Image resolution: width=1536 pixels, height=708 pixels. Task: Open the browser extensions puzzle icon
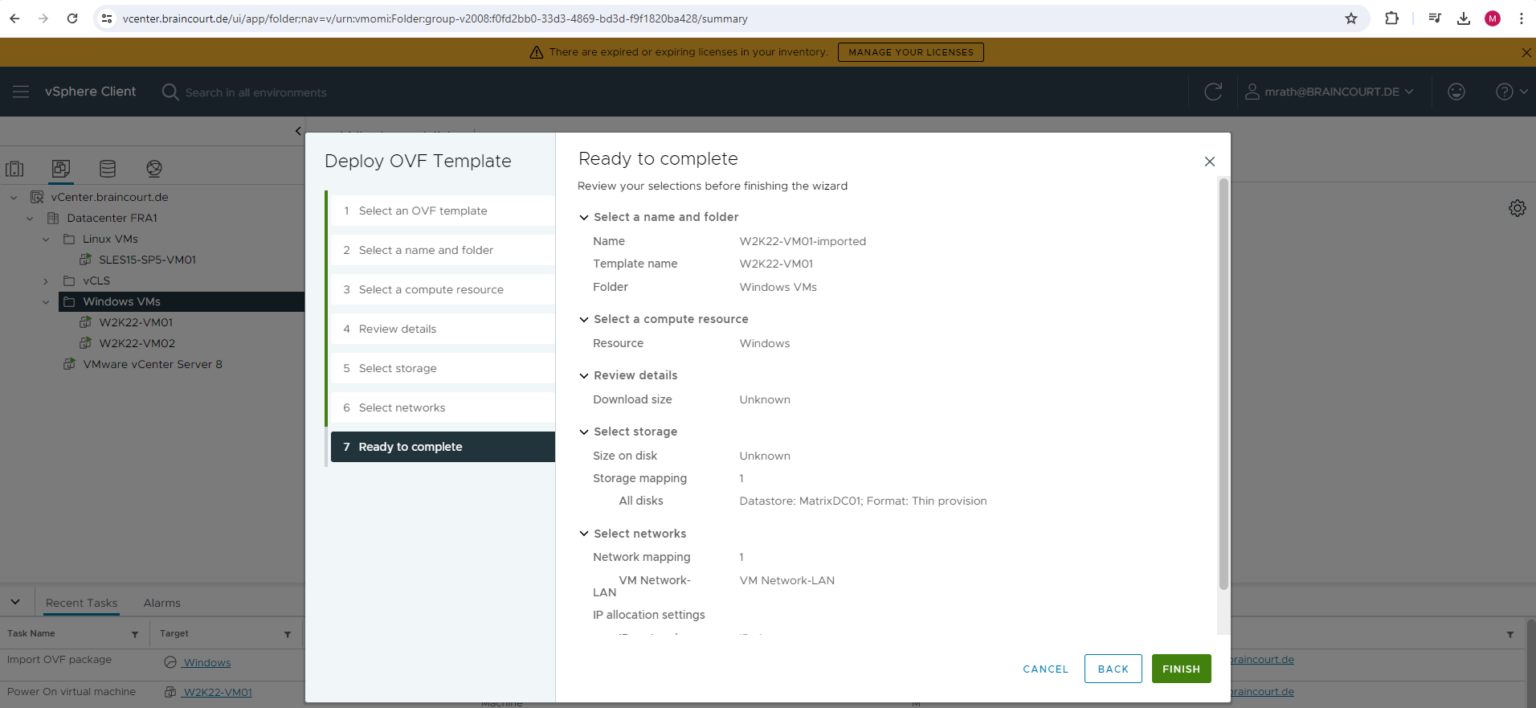(x=1391, y=17)
